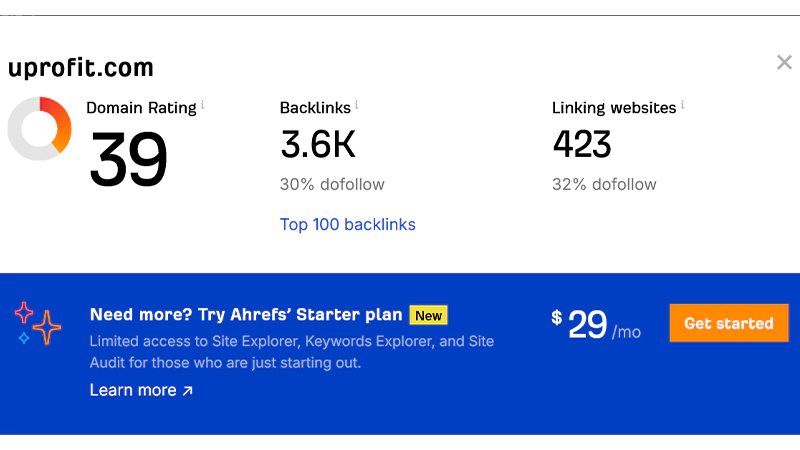Click the Backlinks info icon
This screenshot has width=800, height=450.
pos(357,105)
